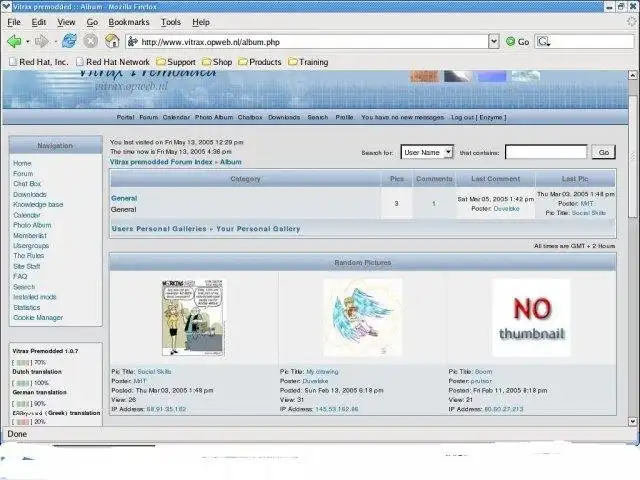Open Cookie Manager in sidebar
This screenshot has width=640, height=480.
click(38, 318)
